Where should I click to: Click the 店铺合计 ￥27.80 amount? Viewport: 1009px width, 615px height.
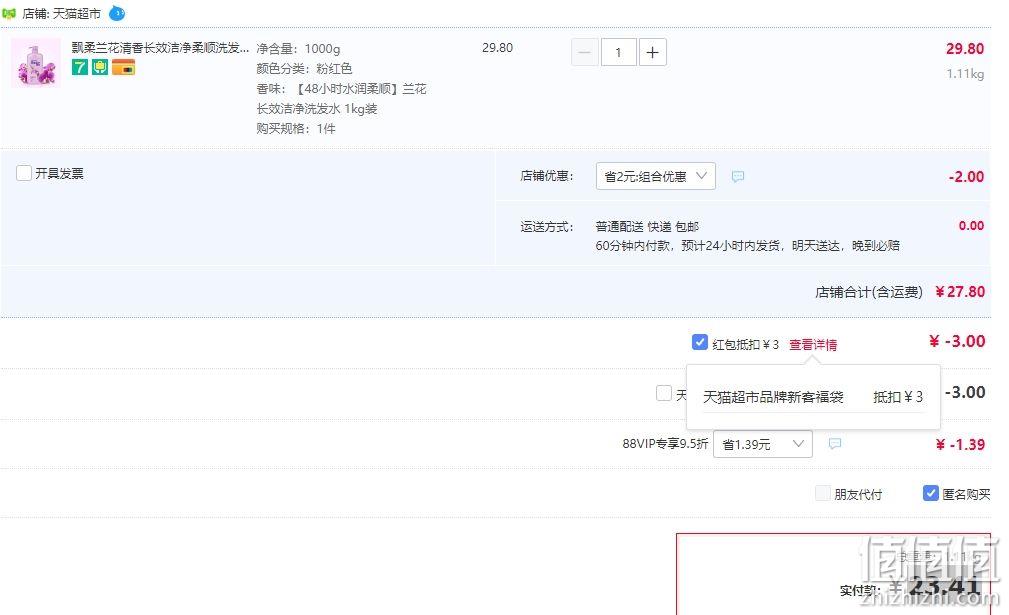tap(960, 291)
